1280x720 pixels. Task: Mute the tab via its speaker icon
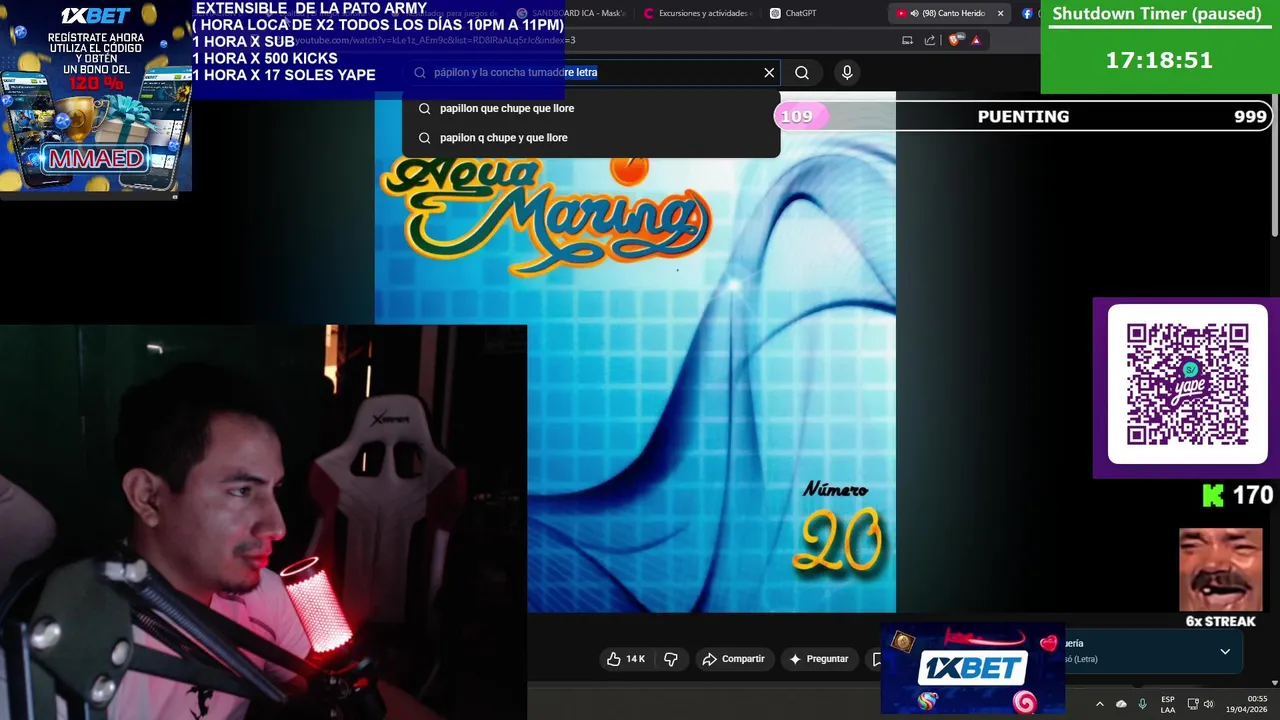(x=914, y=13)
